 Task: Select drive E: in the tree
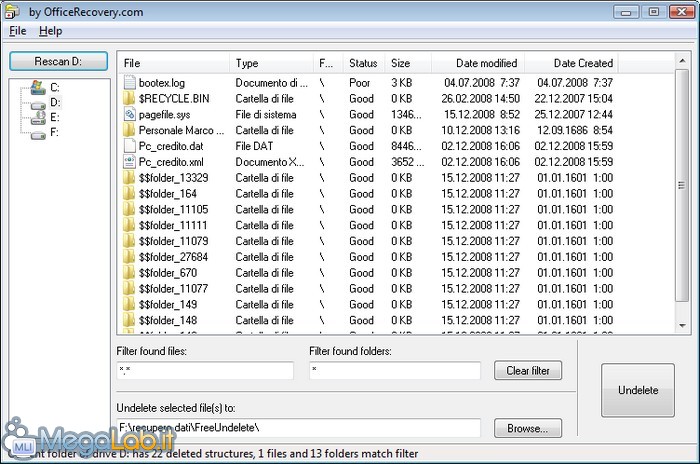point(54,118)
